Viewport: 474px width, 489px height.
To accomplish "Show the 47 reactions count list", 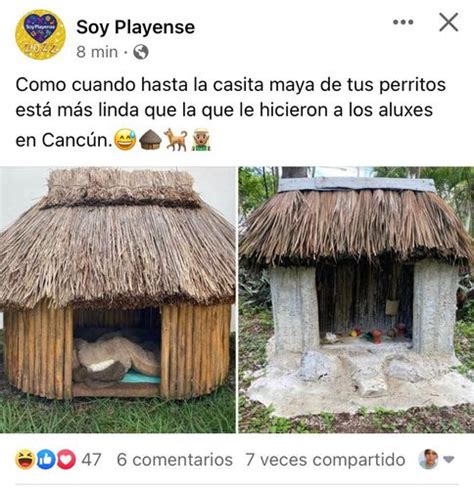I will pos(91,460).
